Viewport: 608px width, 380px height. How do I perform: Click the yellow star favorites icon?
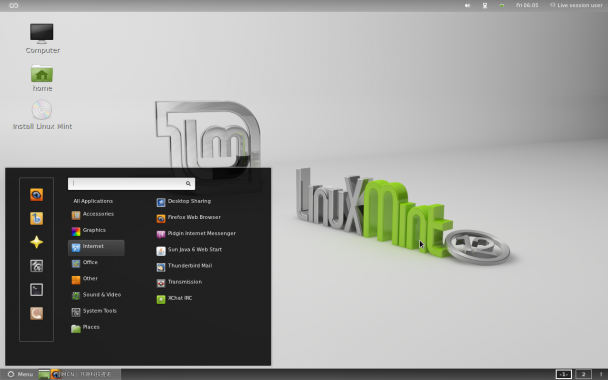36,242
